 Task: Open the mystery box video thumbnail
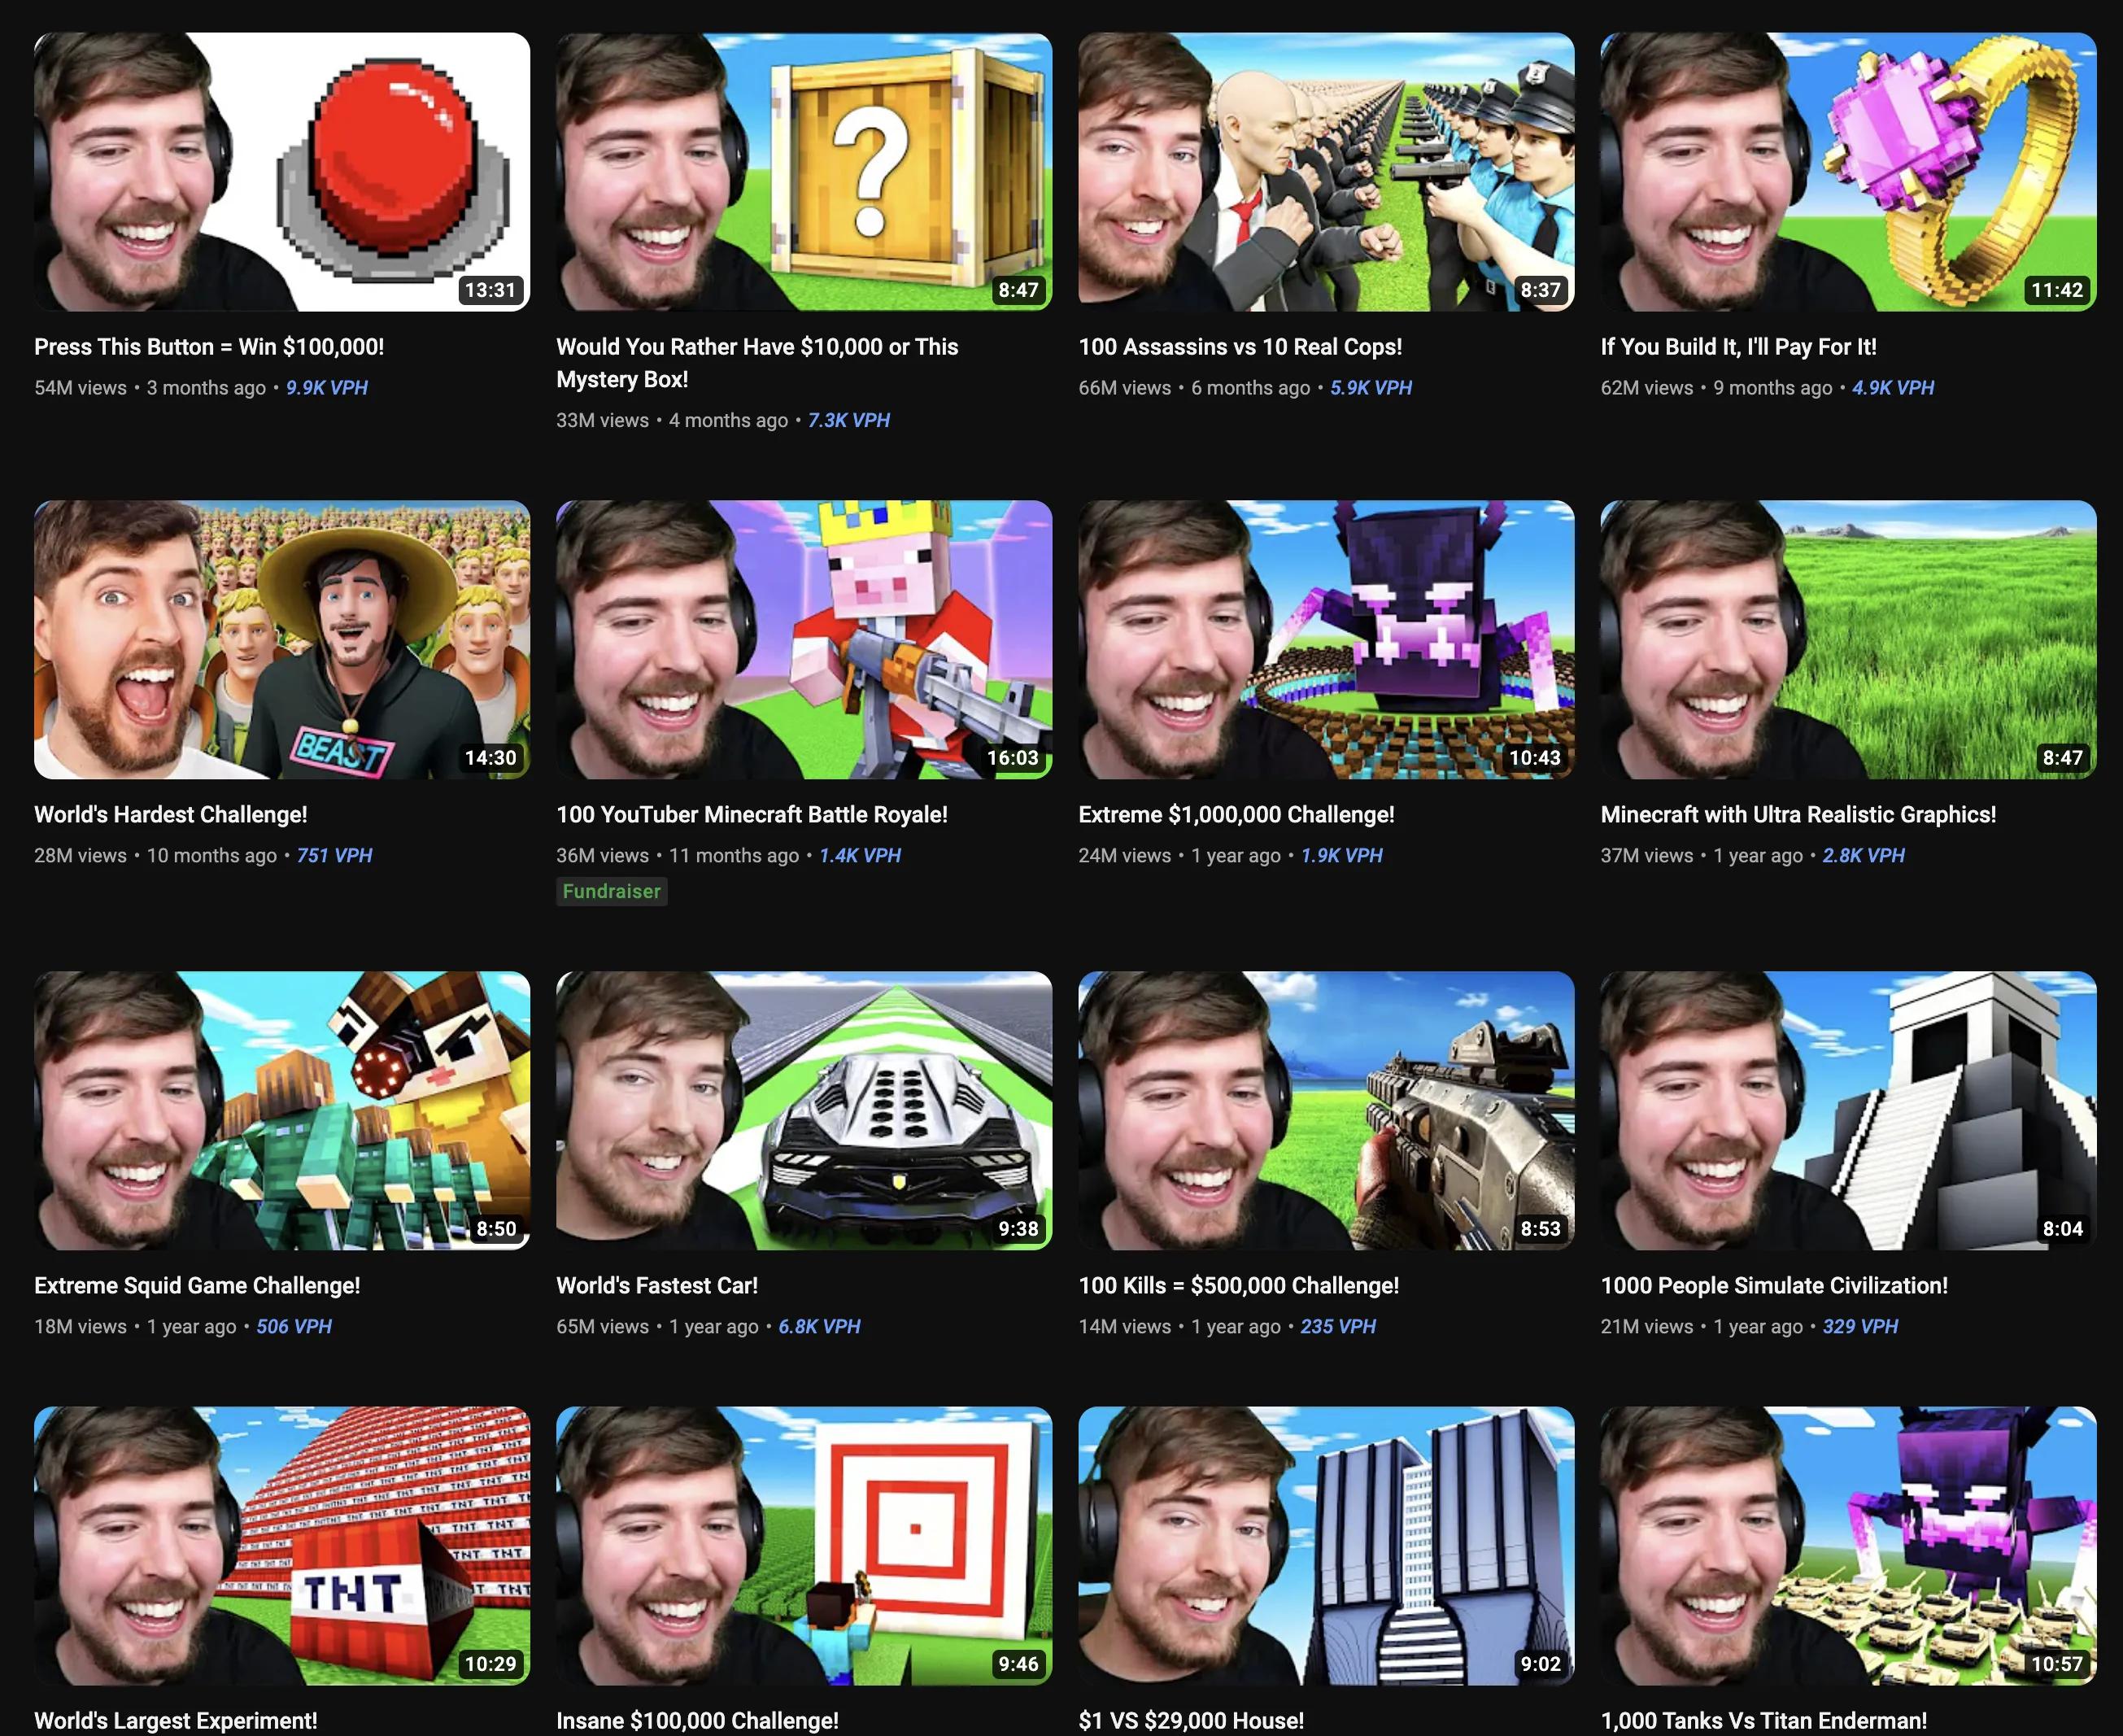(803, 172)
